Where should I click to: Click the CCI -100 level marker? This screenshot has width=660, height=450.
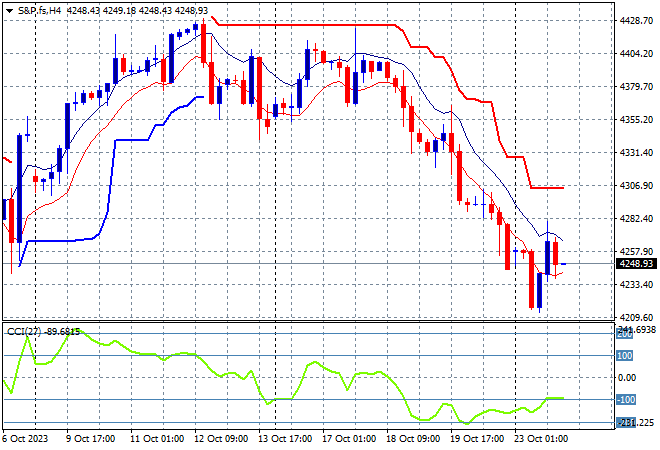pyautogui.click(x=623, y=400)
